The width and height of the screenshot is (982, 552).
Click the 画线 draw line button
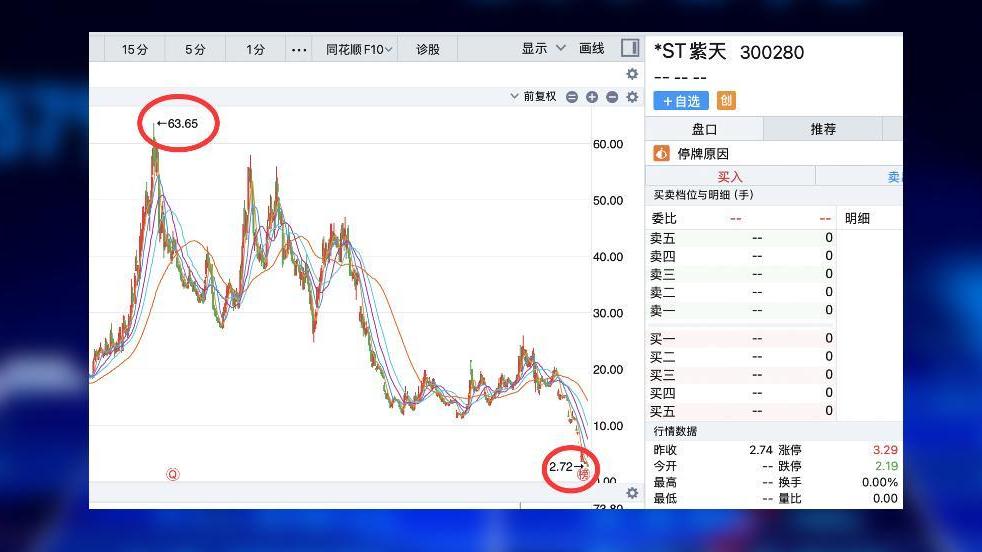coord(592,48)
